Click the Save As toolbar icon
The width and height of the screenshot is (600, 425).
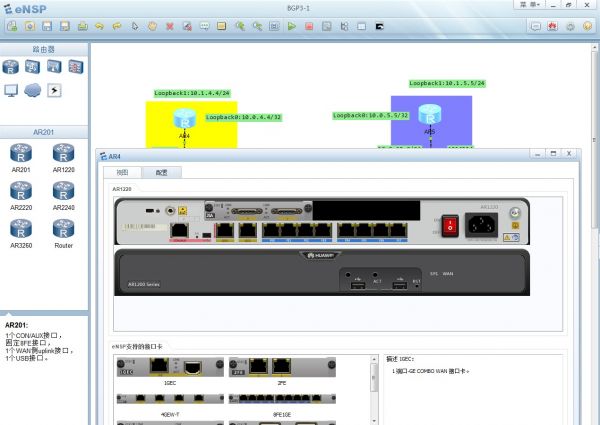(x=65, y=26)
